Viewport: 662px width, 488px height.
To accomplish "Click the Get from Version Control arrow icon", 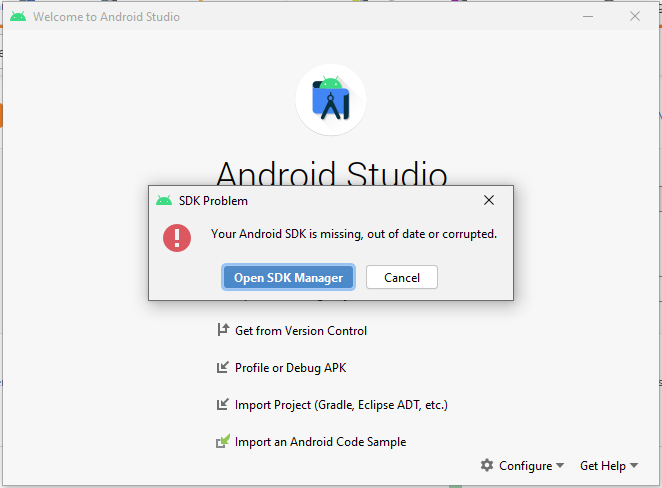I will point(223,330).
